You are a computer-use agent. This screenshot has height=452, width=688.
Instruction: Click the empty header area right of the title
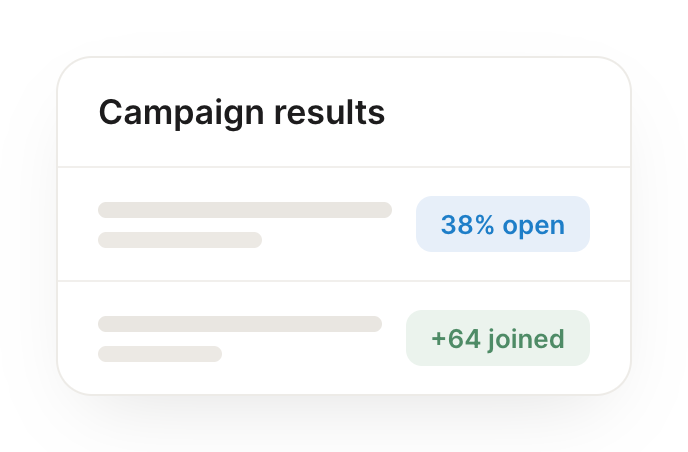click(x=508, y=112)
